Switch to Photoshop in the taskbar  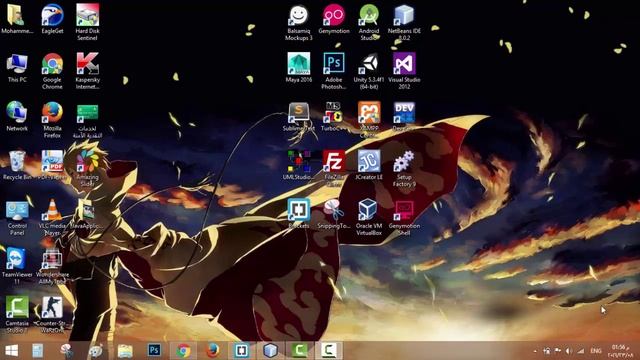coord(154,350)
